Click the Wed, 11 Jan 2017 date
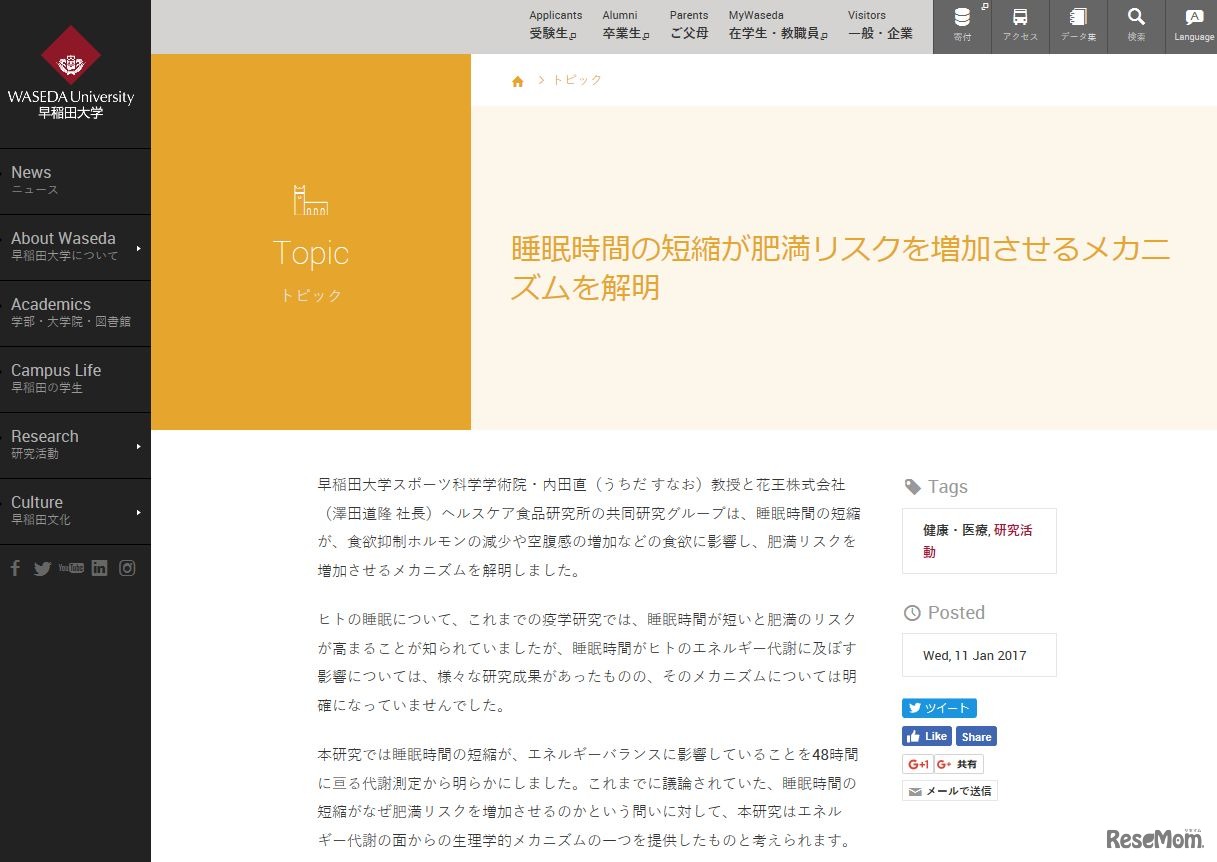The height and width of the screenshot is (862, 1217). 974,656
